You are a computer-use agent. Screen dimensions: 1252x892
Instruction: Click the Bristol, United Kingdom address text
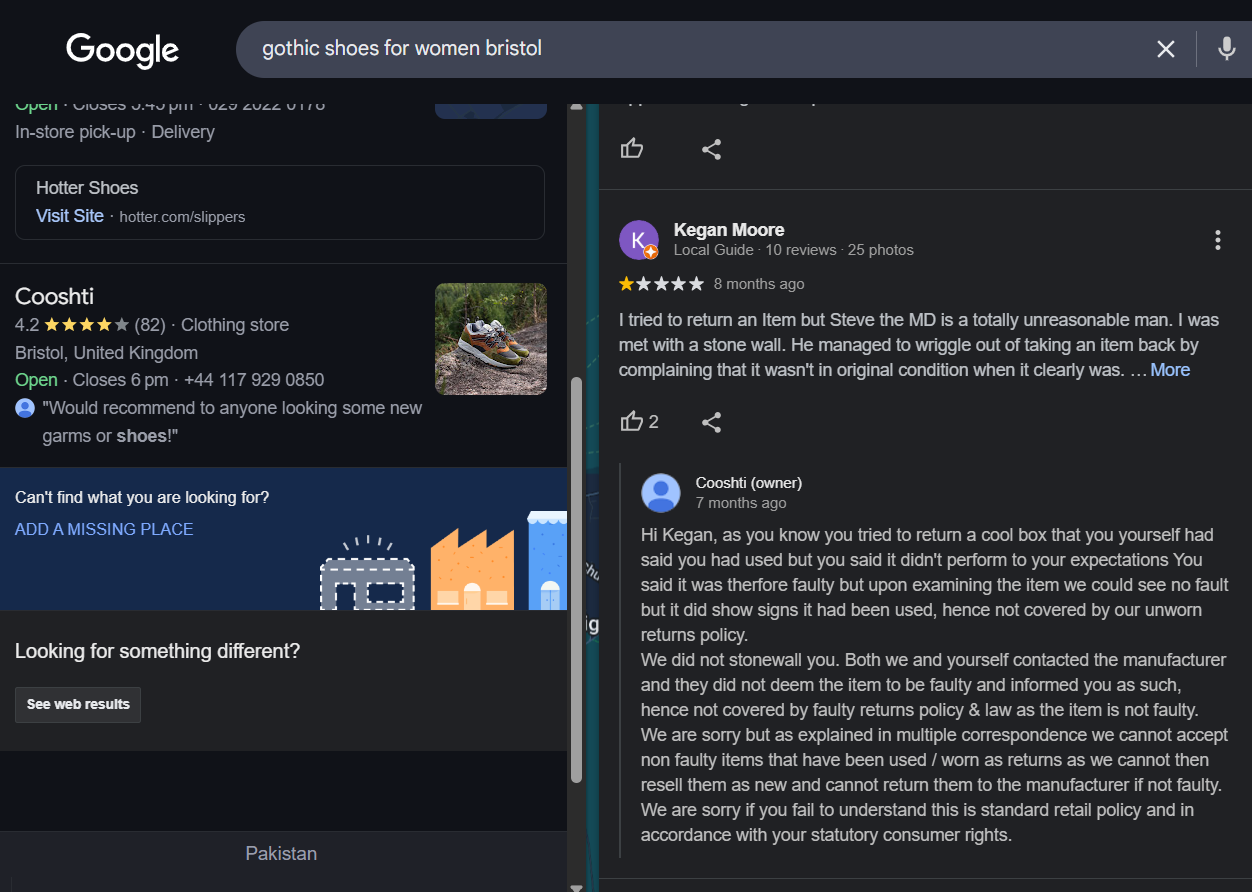coord(107,353)
